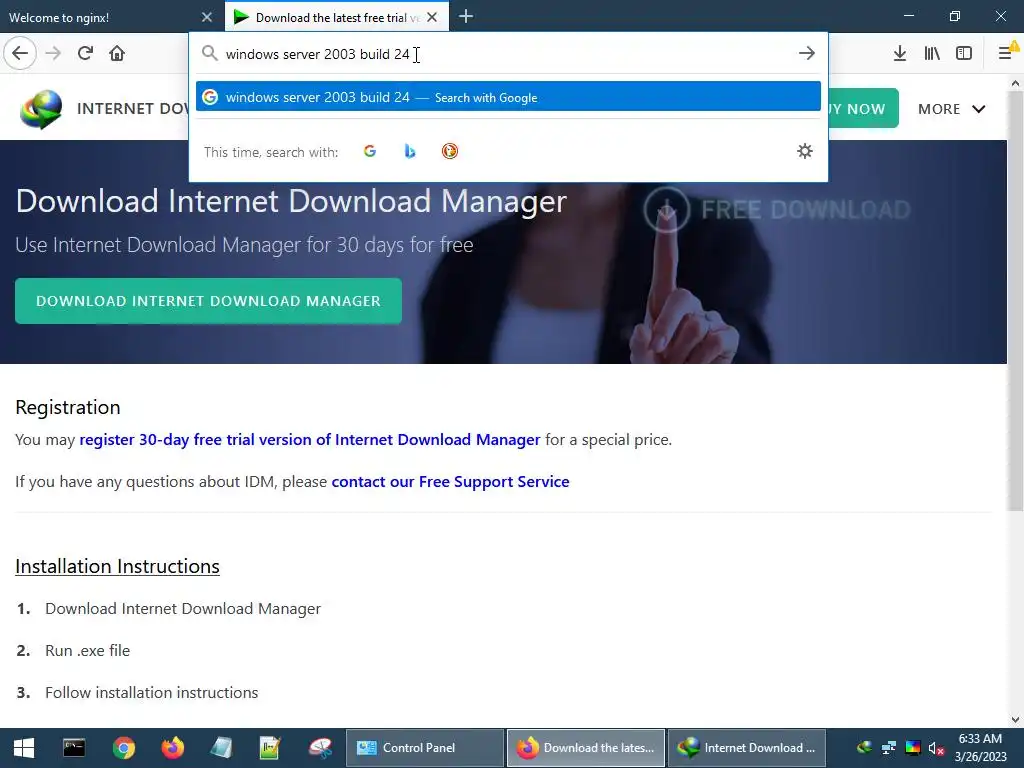Open the Snipping Tool taskbar icon
Screen dimensions: 1024x768
320,748
